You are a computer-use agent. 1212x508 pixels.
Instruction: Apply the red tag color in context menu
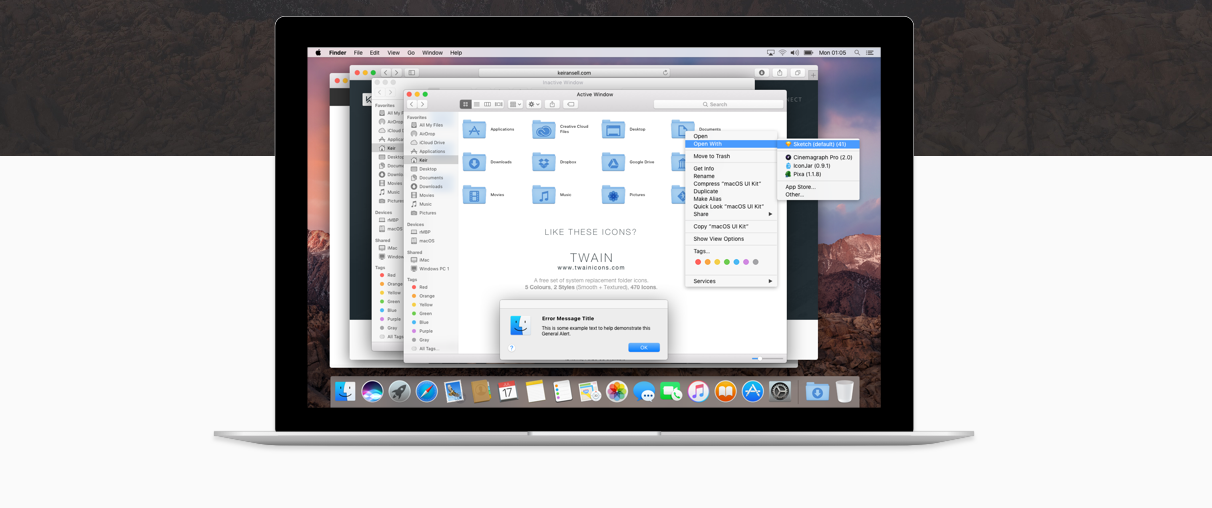click(698, 262)
